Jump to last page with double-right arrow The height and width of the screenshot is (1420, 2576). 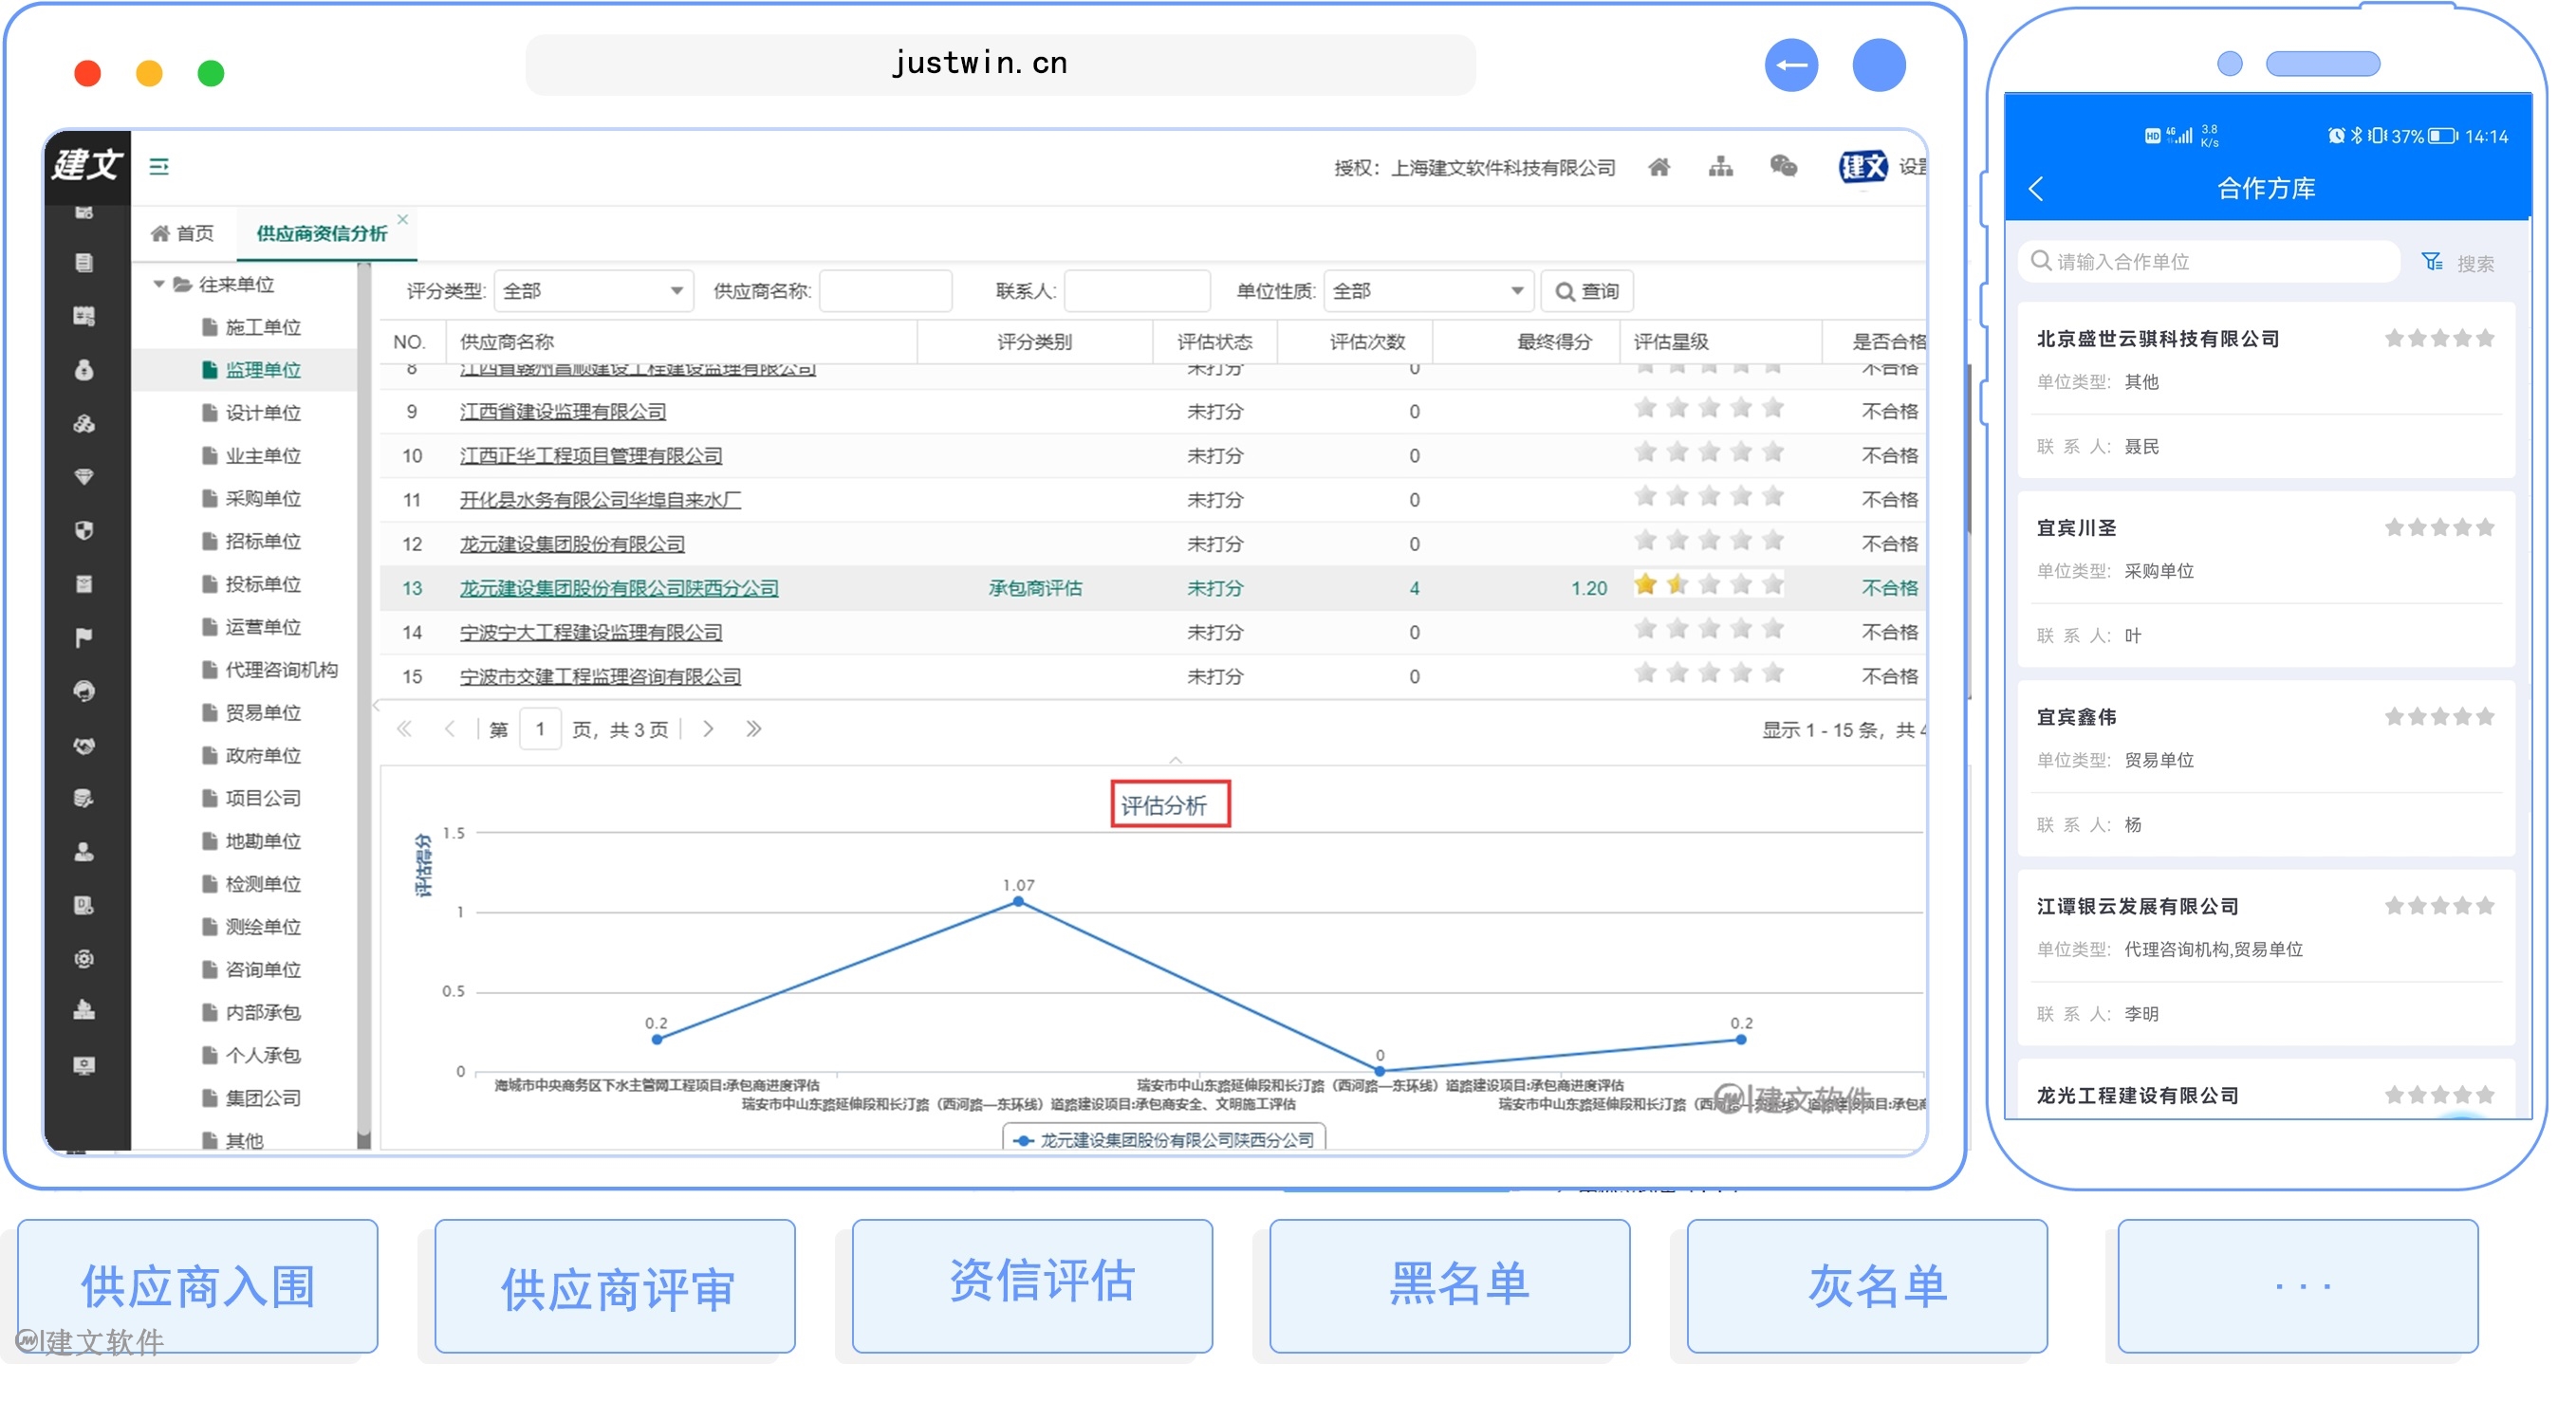point(754,729)
